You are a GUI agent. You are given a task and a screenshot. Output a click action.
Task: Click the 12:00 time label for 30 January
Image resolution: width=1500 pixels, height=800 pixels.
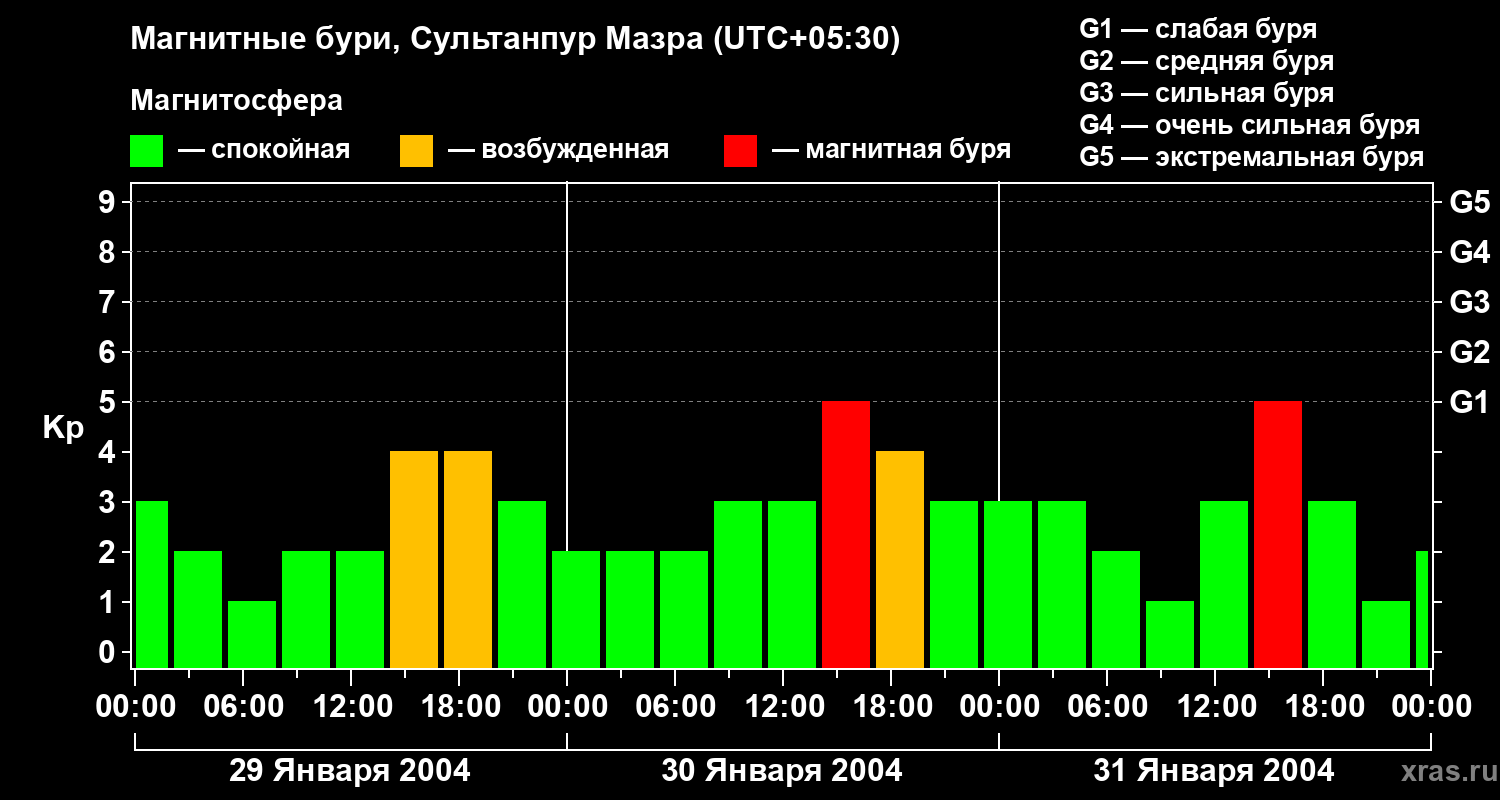[783, 707]
